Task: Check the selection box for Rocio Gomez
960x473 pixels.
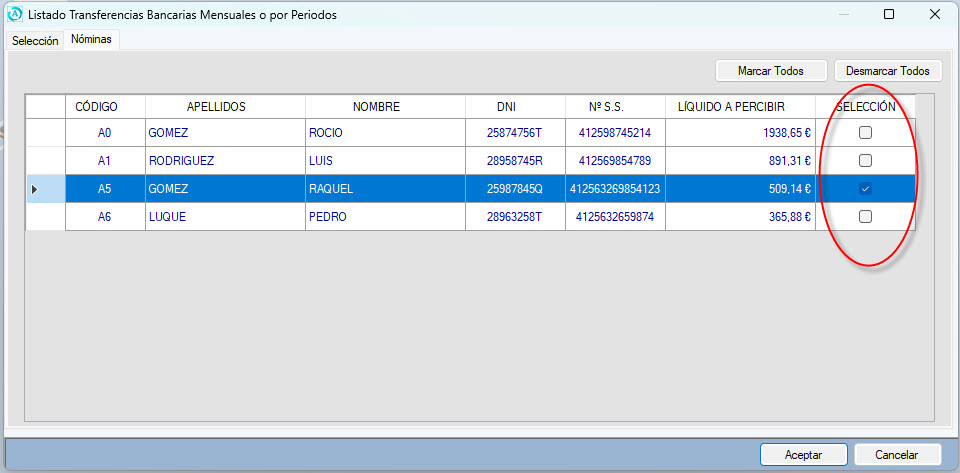Action: point(866,133)
